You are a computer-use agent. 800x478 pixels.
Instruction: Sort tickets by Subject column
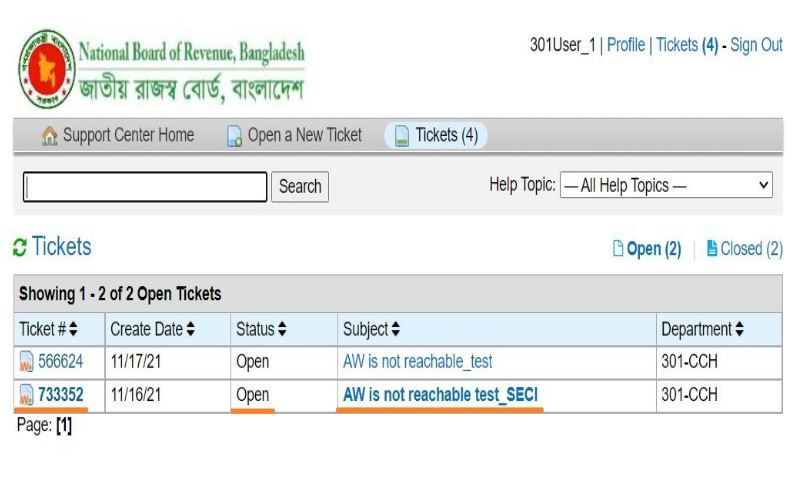[371, 329]
